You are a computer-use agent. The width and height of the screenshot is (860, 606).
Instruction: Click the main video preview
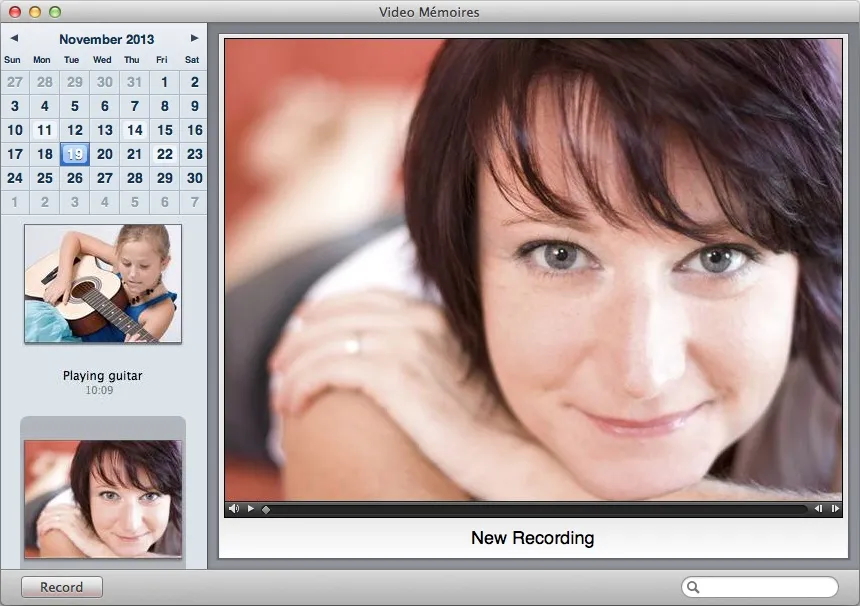[x=533, y=269]
